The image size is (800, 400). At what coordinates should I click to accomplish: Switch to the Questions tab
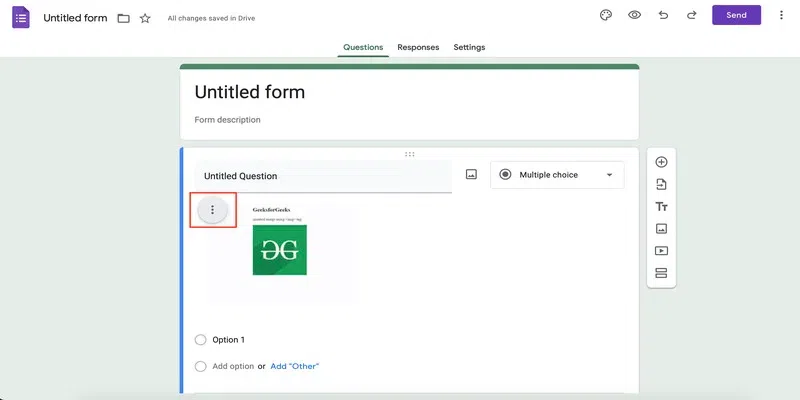pos(363,47)
